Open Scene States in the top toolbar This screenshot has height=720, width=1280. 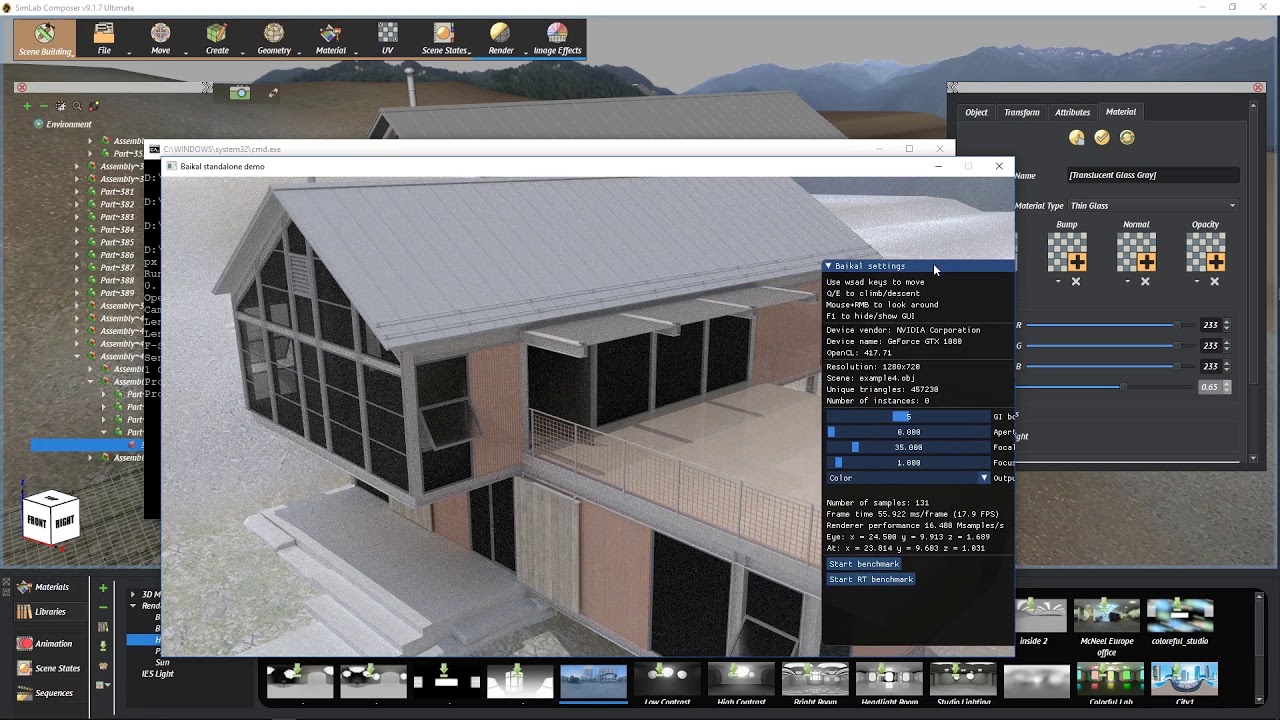coord(444,40)
